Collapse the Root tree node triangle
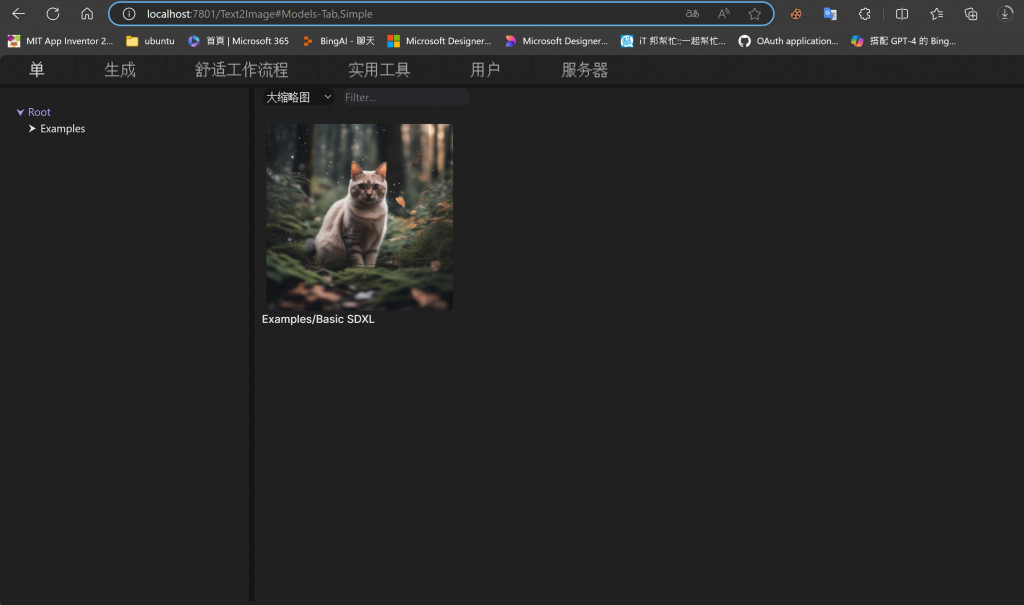 pyautogui.click(x=20, y=112)
